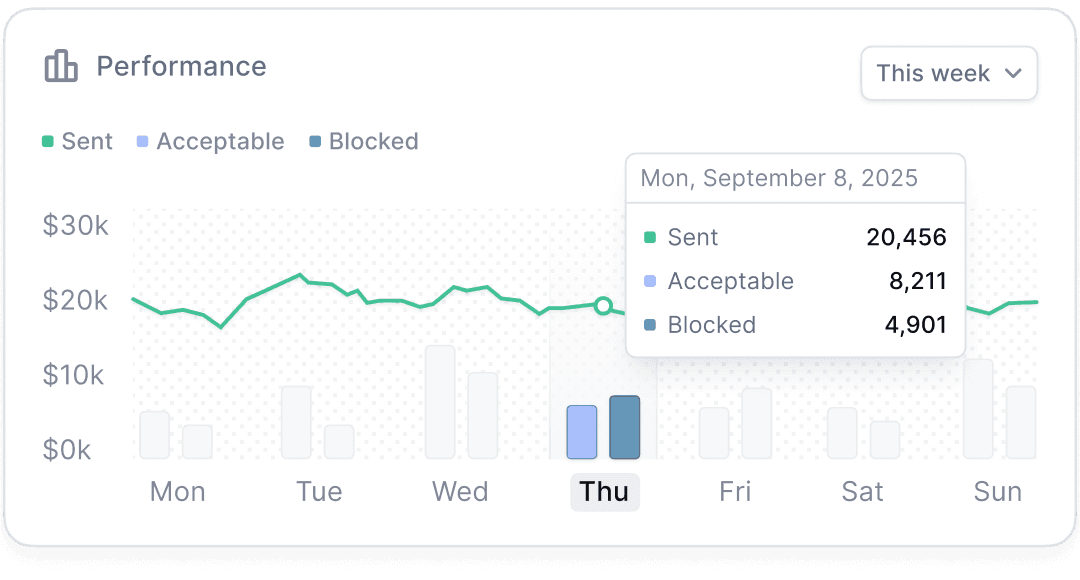This screenshot has width=1080, height=580.
Task: Toggle the Blocked legend series
Action: [364, 142]
